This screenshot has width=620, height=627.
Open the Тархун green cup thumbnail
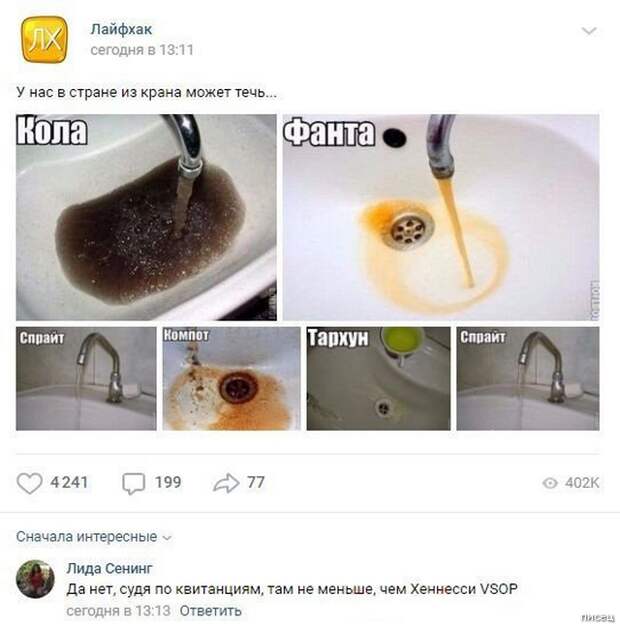378,378
